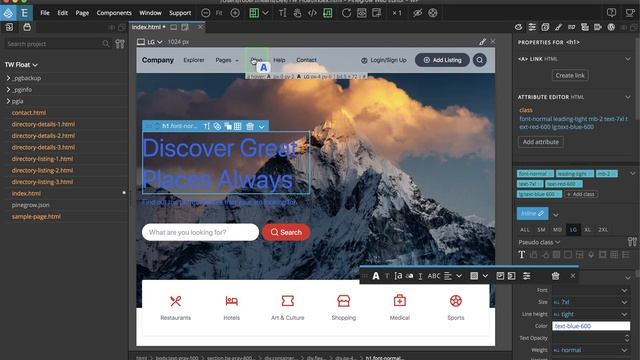Click the Add Listing button in preview
The image size is (640, 360).
(x=442, y=60)
